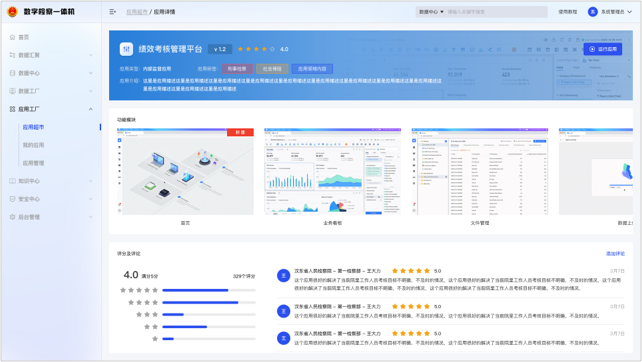Open the 使用教程 link
The image size is (642, 362).
point(567,12)
